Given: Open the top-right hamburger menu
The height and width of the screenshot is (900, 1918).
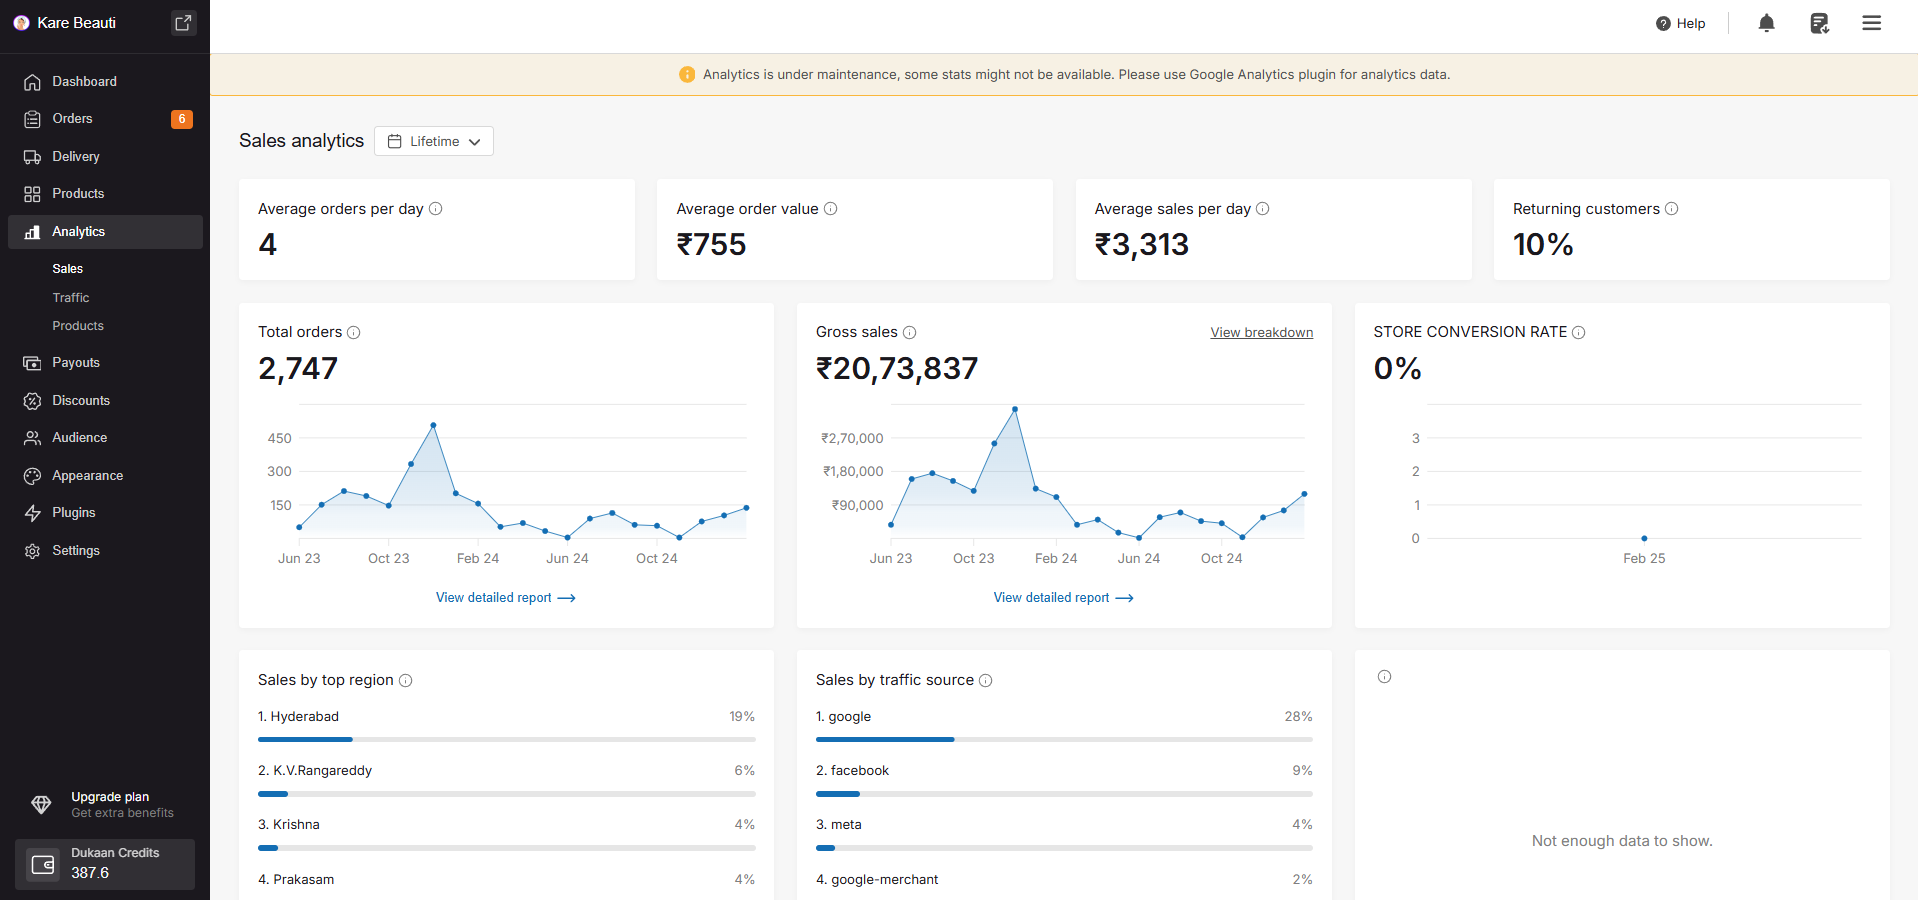Looking at the screenshot, I should click(x=1871, y=23).
